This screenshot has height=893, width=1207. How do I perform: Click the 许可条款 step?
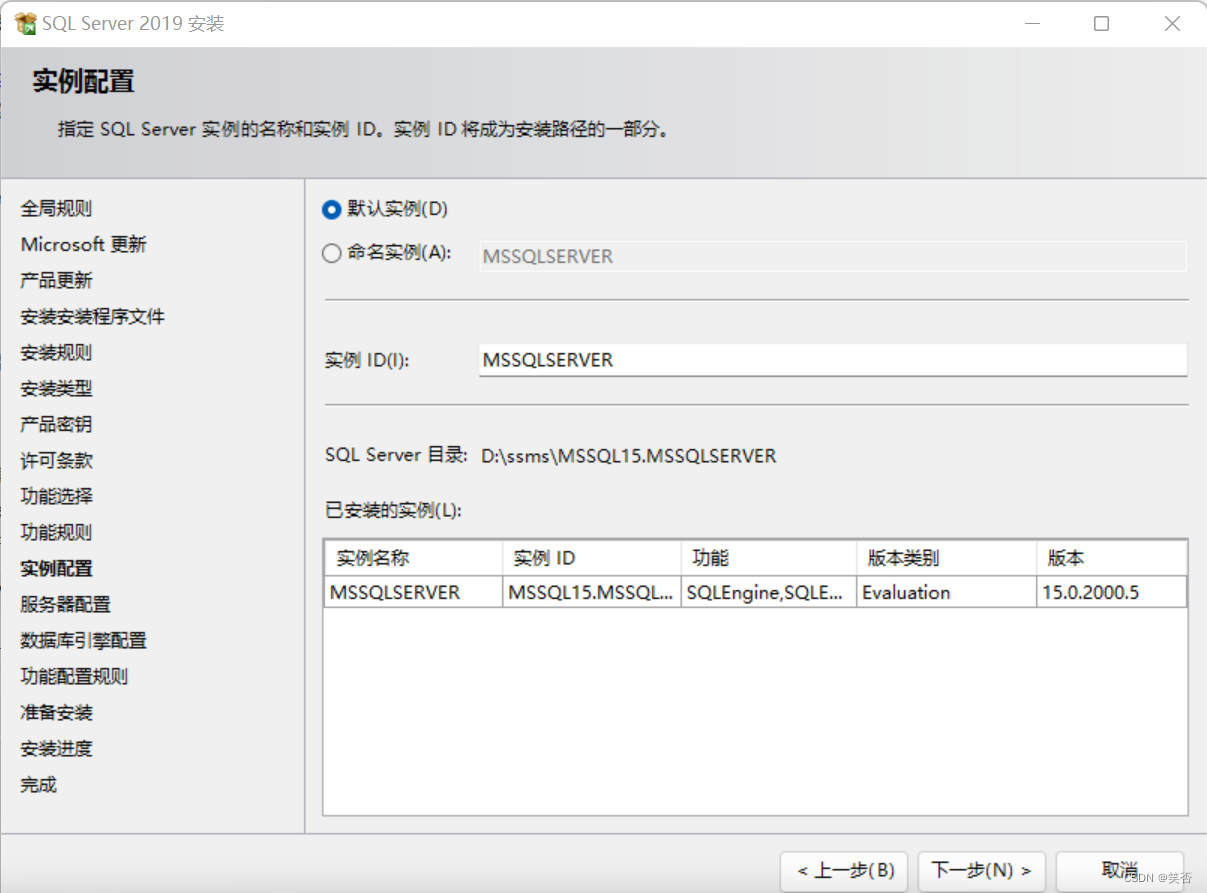56,460
